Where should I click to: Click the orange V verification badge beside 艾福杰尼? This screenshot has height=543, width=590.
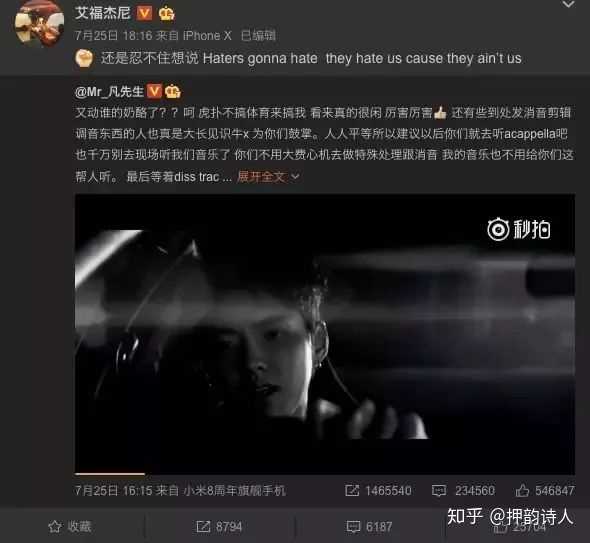tap(144, 13)
